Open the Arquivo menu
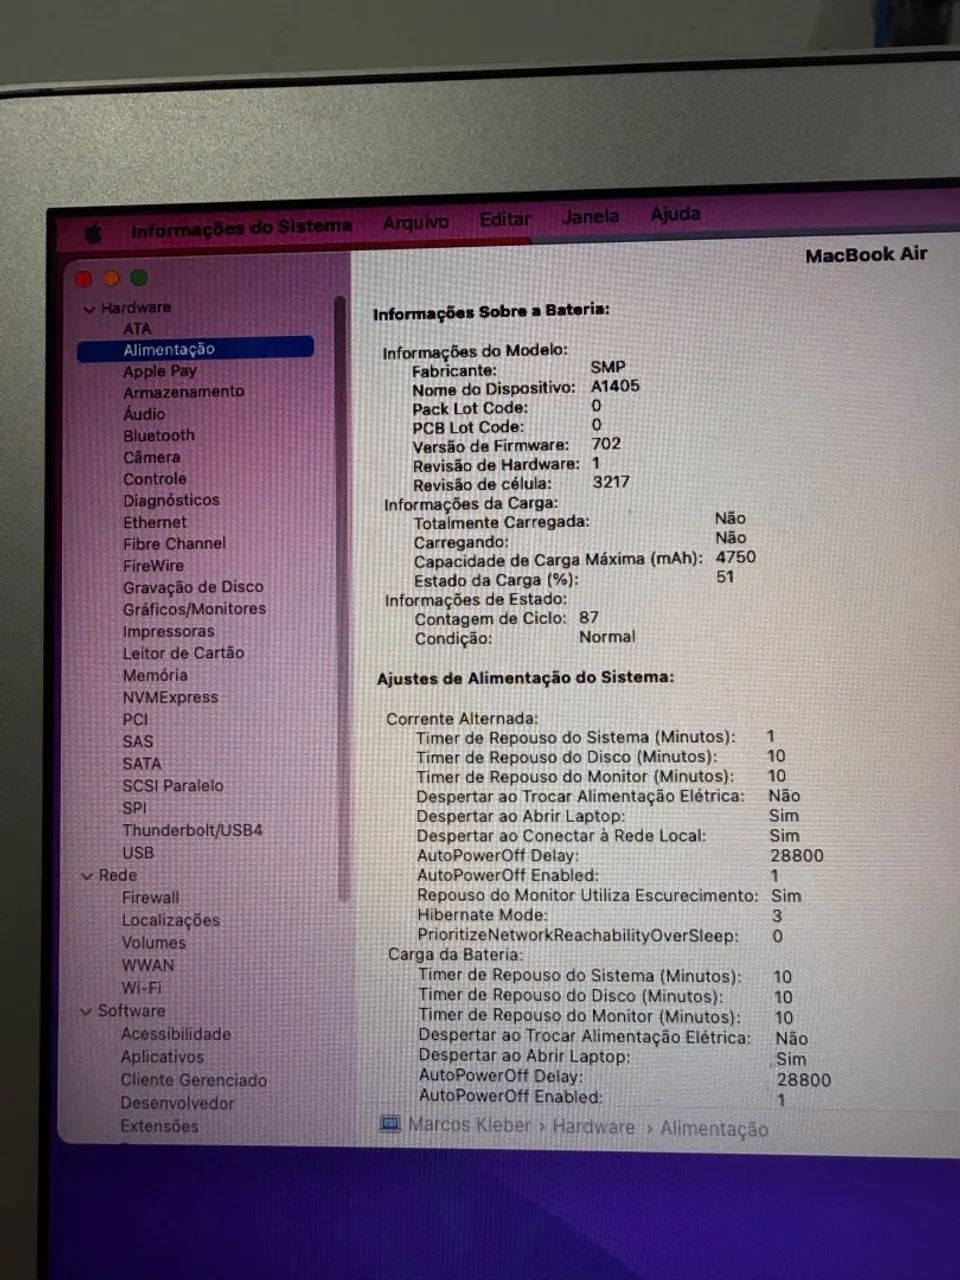Screen dimensions: 960x1280 click(415, 222)
